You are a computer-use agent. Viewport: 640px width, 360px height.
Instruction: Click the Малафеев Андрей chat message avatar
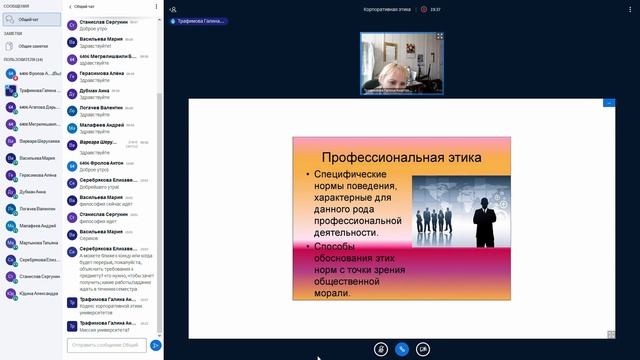72,128
